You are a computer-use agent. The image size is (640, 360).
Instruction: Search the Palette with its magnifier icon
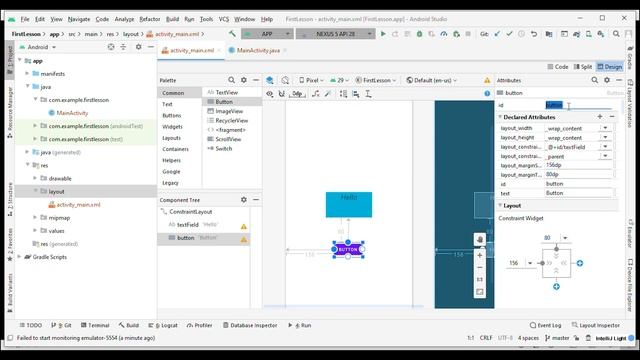click(x=231, y=80)
